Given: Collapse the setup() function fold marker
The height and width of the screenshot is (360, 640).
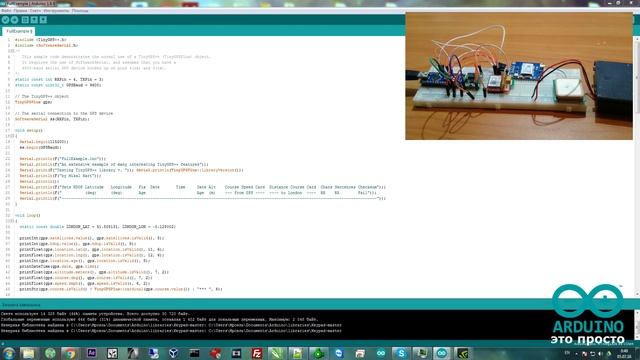Looking at the screenshot, I should [13, 136].
